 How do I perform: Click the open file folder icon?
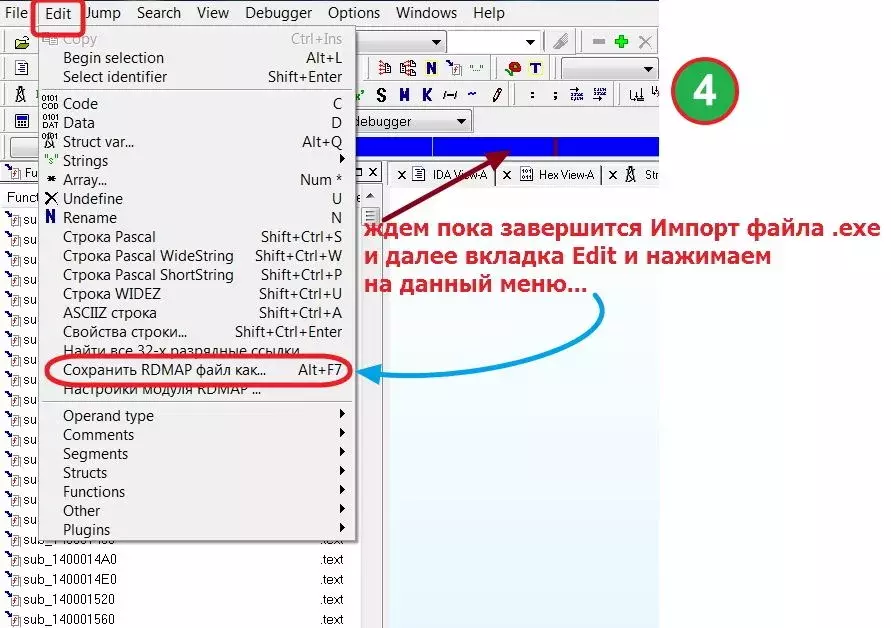(x=22, y=42)
